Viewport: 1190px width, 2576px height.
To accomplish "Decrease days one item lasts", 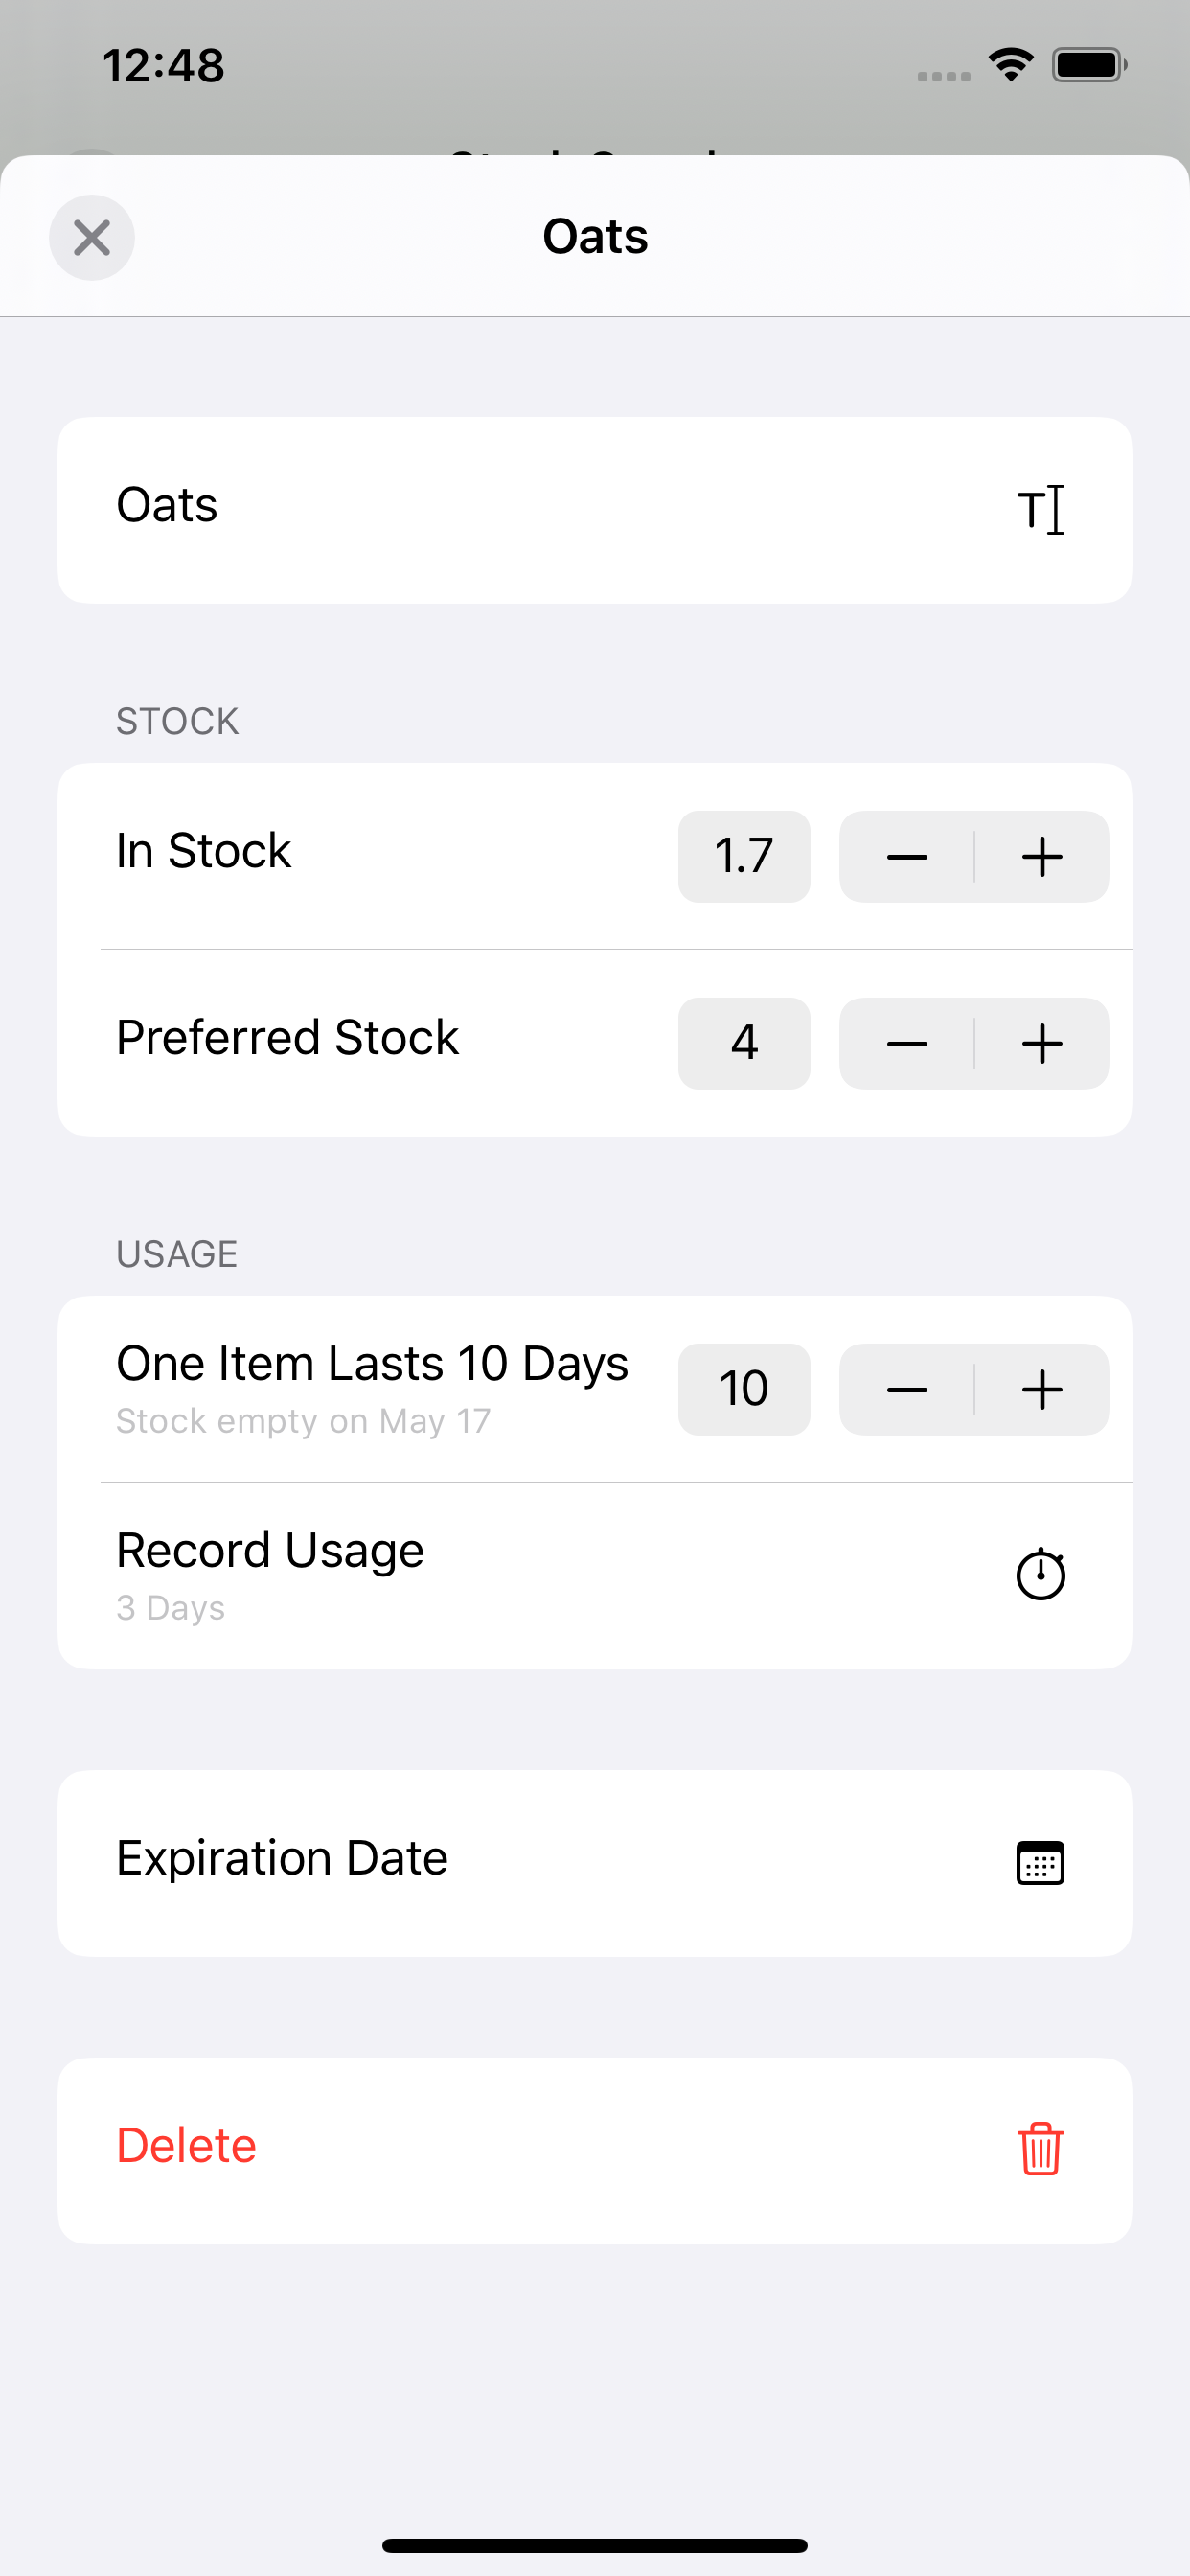I will pos(907,1390).
